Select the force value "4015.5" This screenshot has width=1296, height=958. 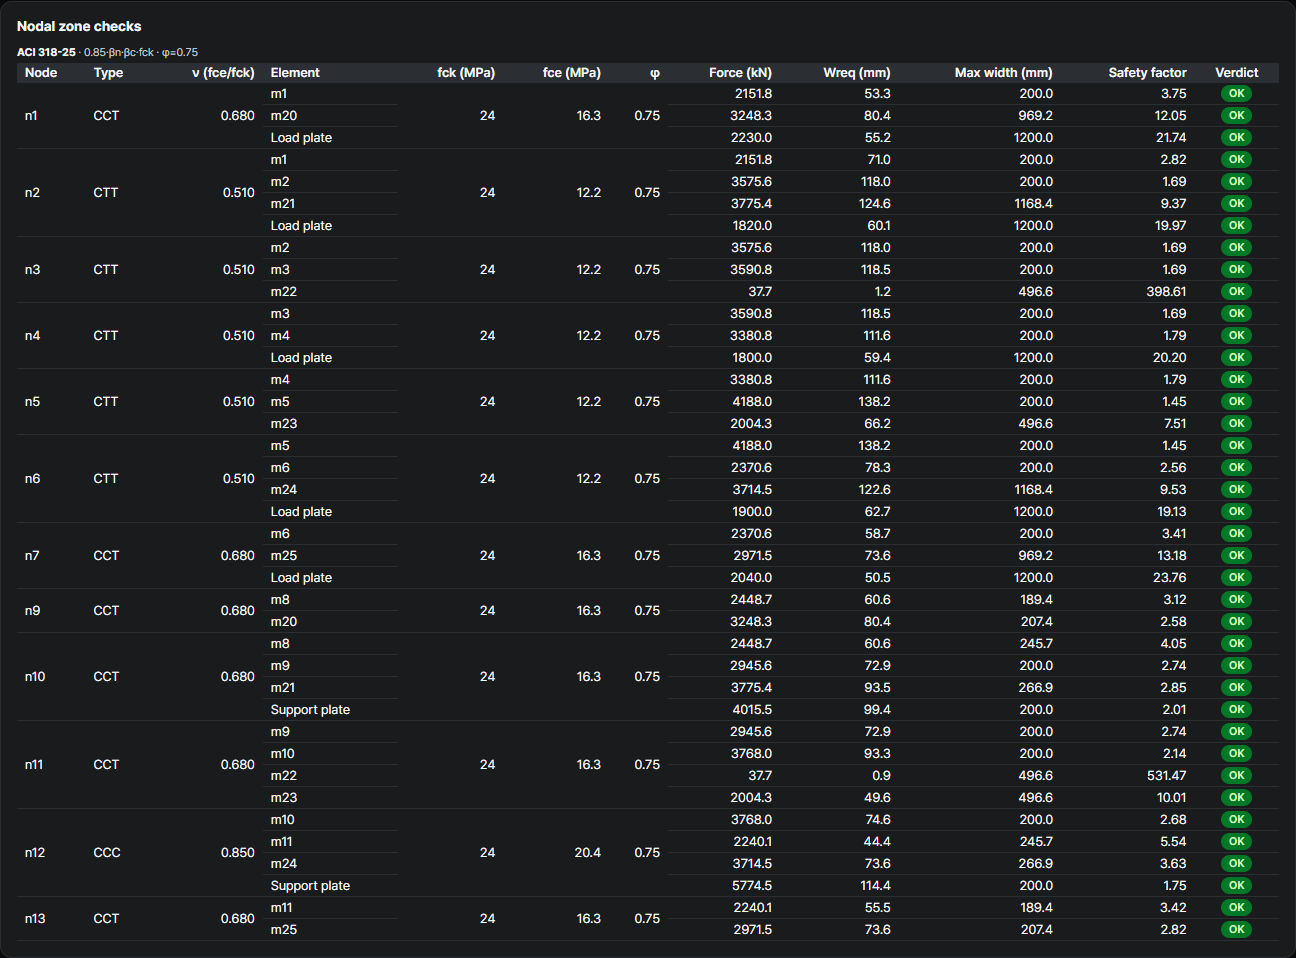(x=752, y=710)
